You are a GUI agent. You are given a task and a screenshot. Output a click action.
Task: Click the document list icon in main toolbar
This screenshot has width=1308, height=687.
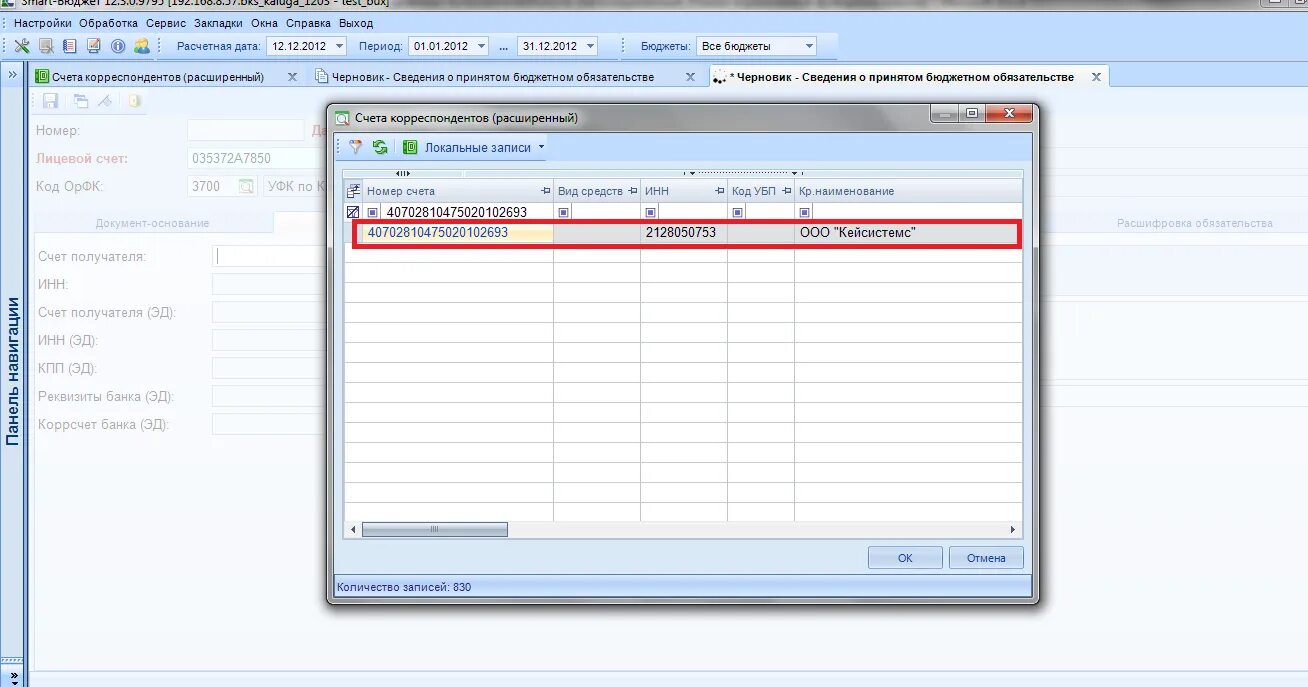click(70, 46)
